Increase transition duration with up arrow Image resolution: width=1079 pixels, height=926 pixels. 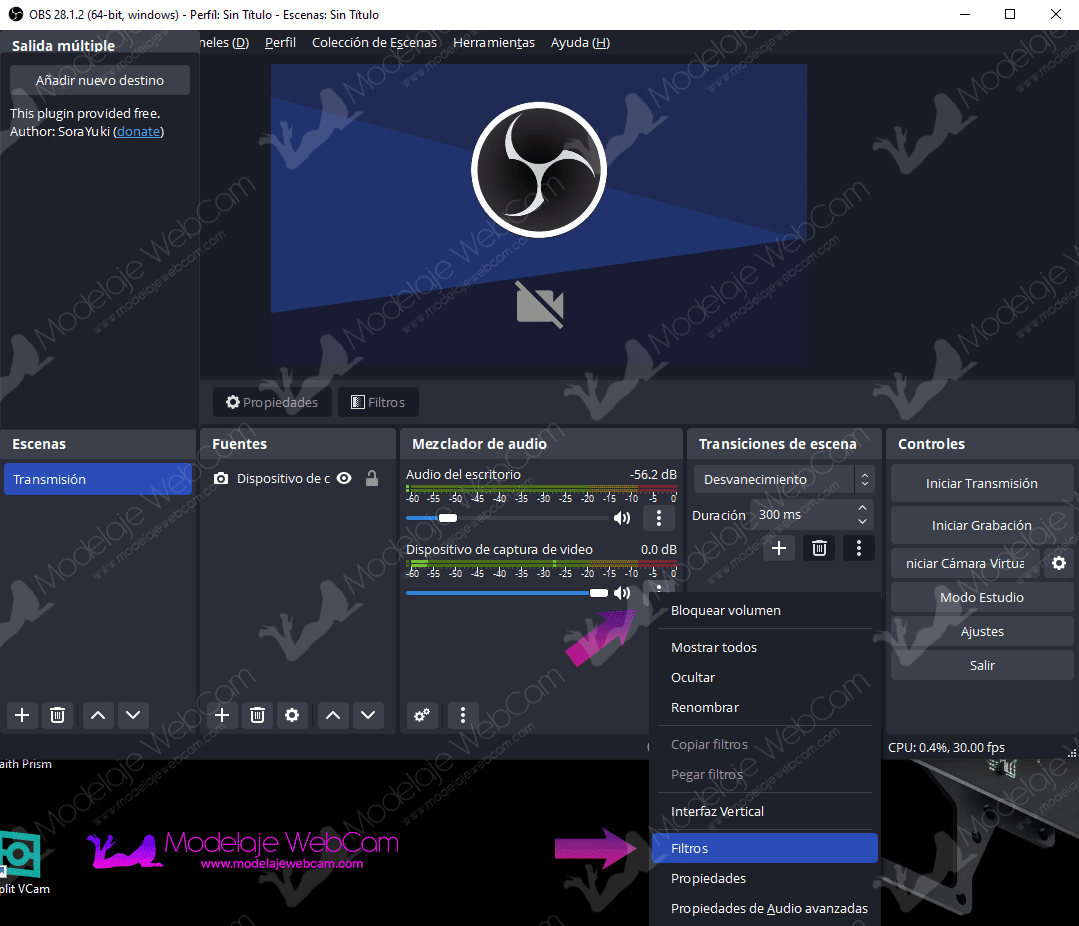[862, 508]
